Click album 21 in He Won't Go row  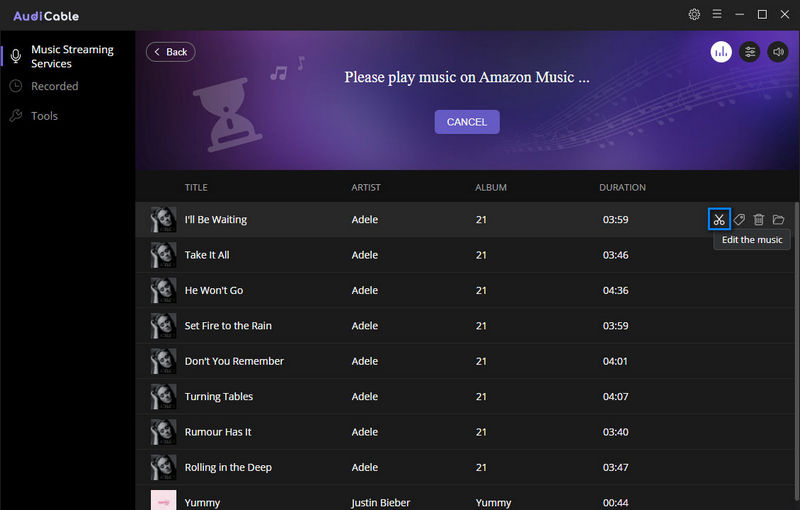[481, 290]
